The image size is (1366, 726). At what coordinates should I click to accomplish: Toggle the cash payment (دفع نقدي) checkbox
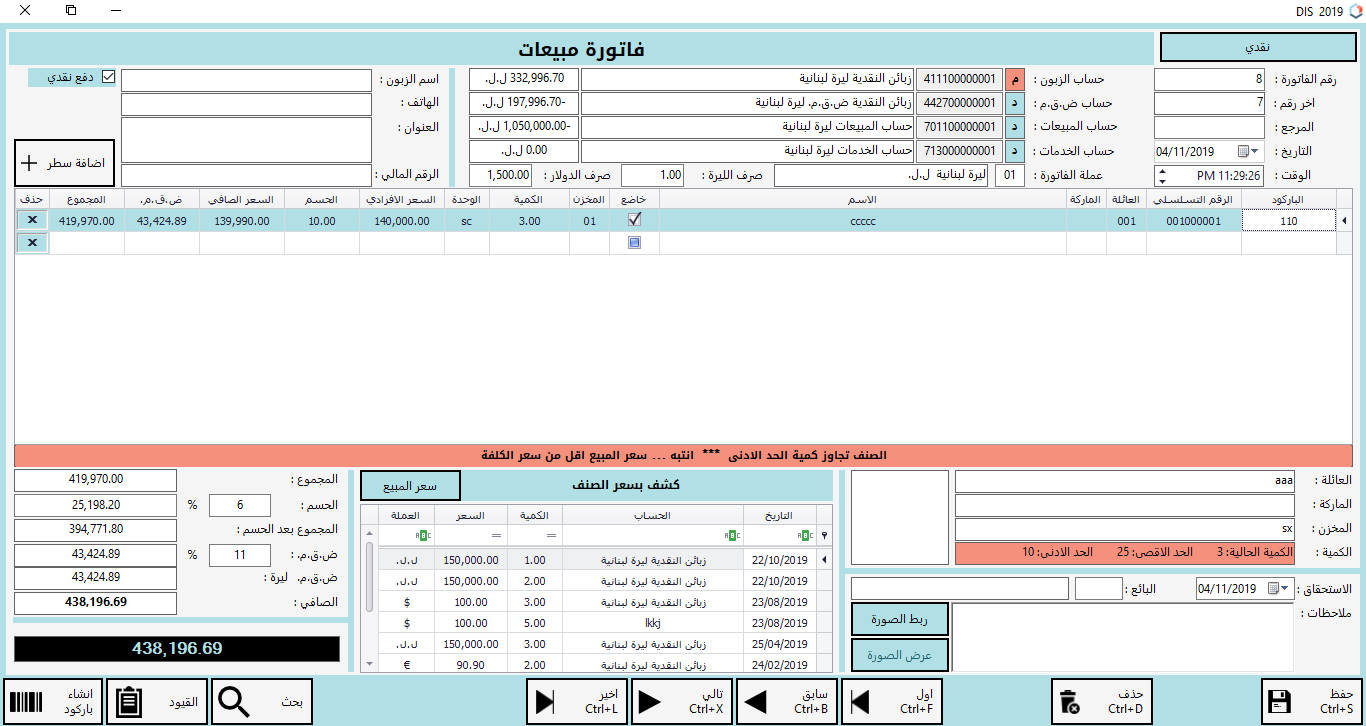(109, 77)
